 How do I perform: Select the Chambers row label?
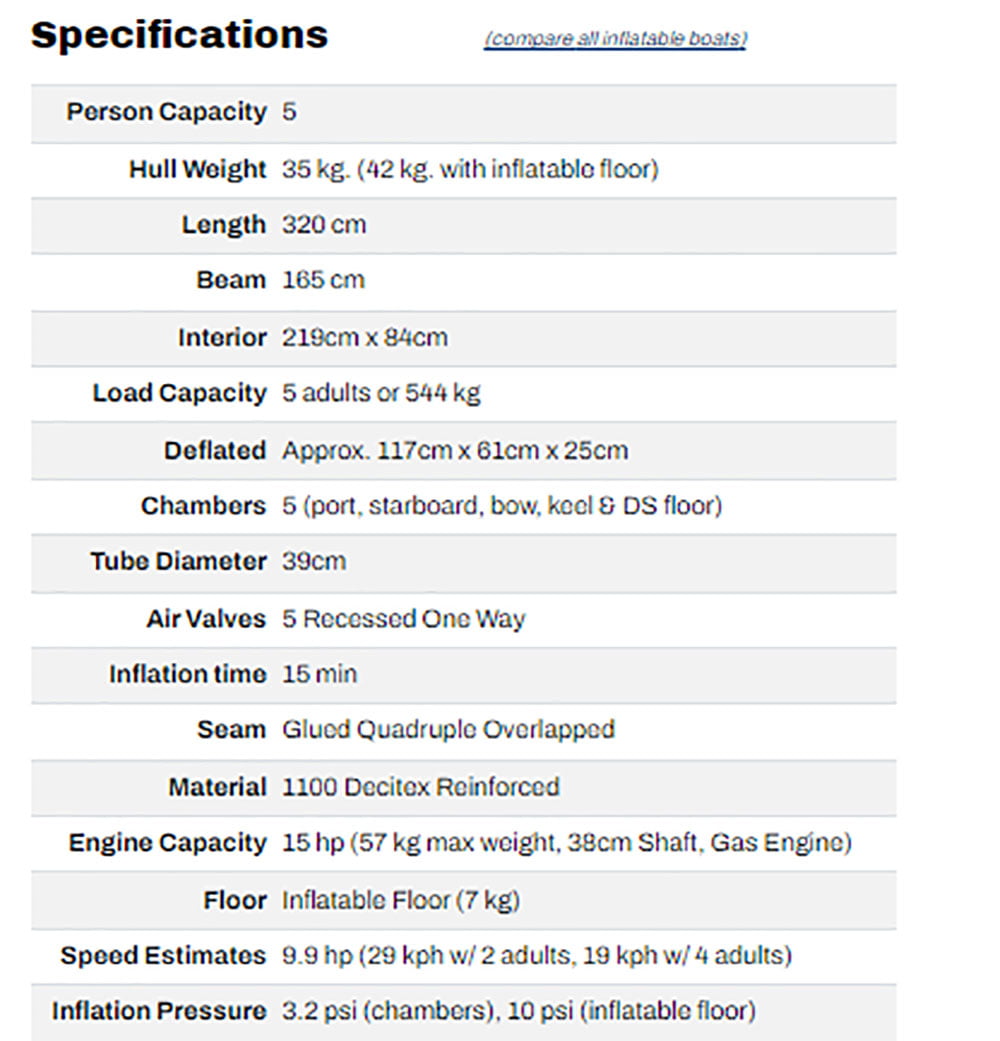tap(203, 506)
